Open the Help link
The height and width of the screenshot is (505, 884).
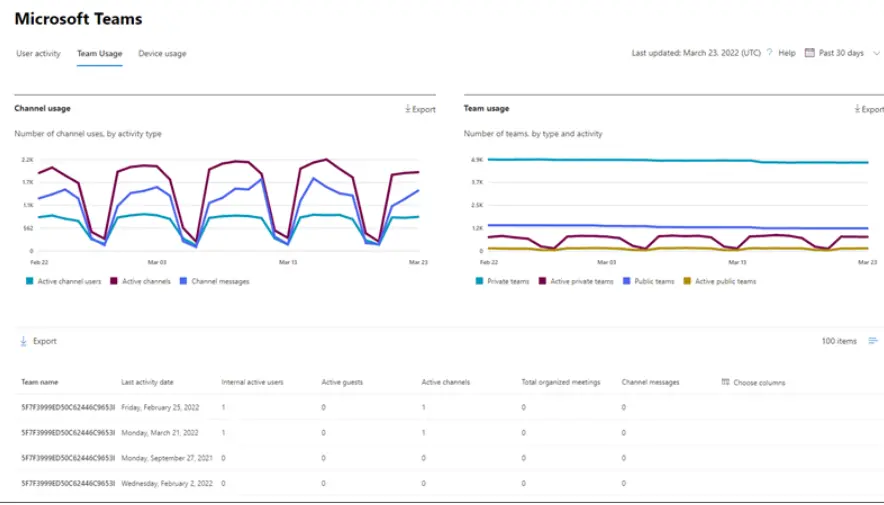pos(787,53)
